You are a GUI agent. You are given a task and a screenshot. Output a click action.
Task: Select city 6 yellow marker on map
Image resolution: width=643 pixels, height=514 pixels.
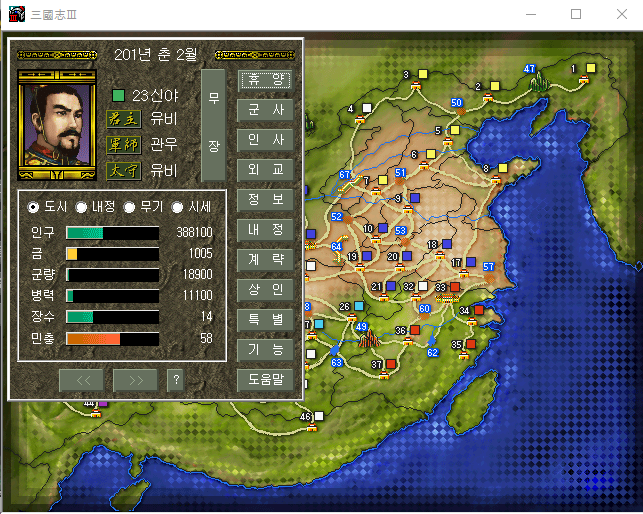[x=431, y=154]
